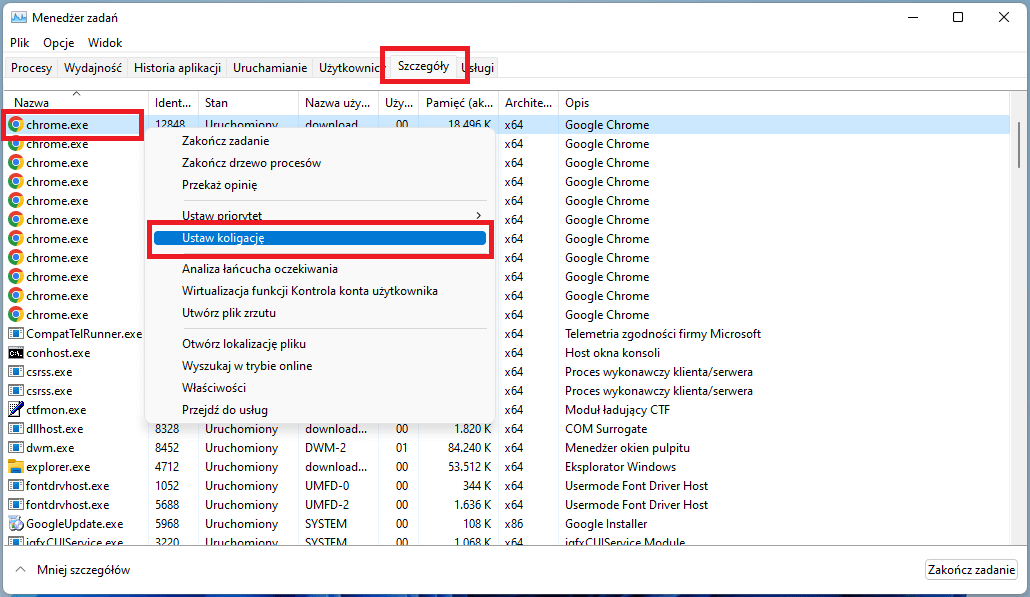Select Przekaż opinię menu entry
Screen dimensions: 1030x597
[219, 185]
